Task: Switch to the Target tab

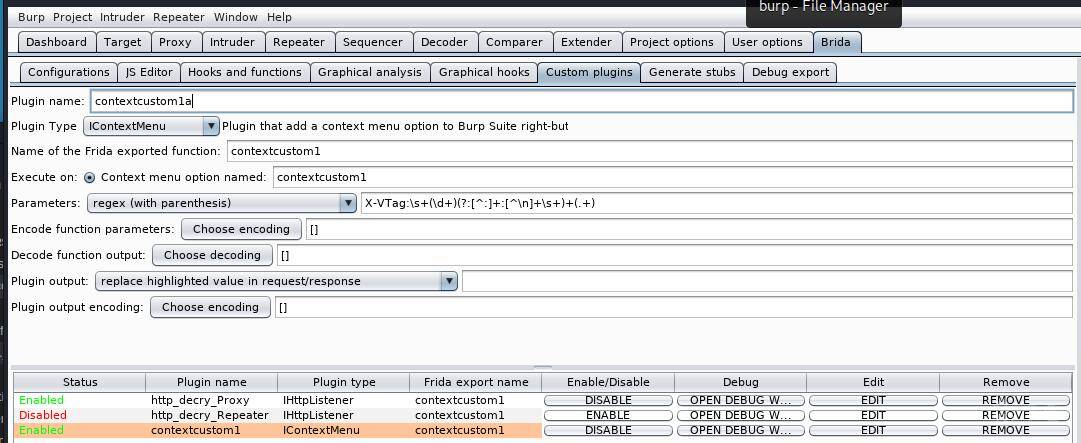Action: (x=123, y=42)
